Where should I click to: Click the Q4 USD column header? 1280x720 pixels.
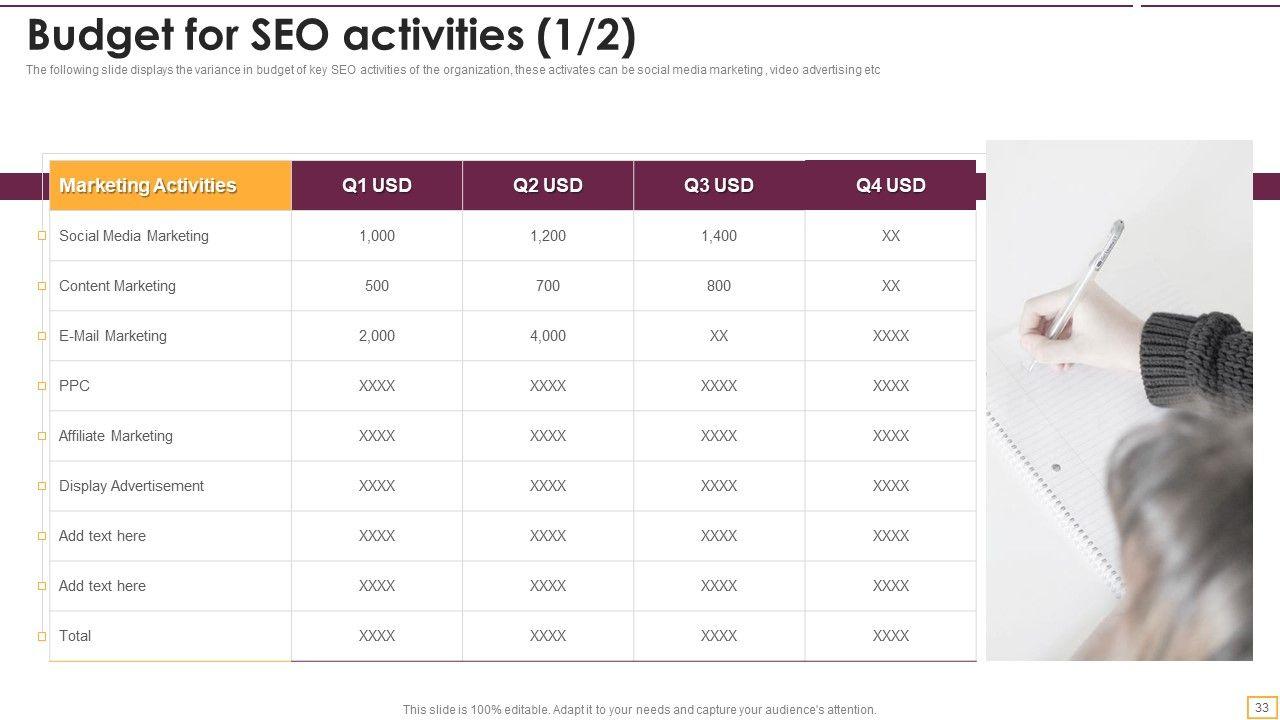pyautogui.click(x=890, y=185)
